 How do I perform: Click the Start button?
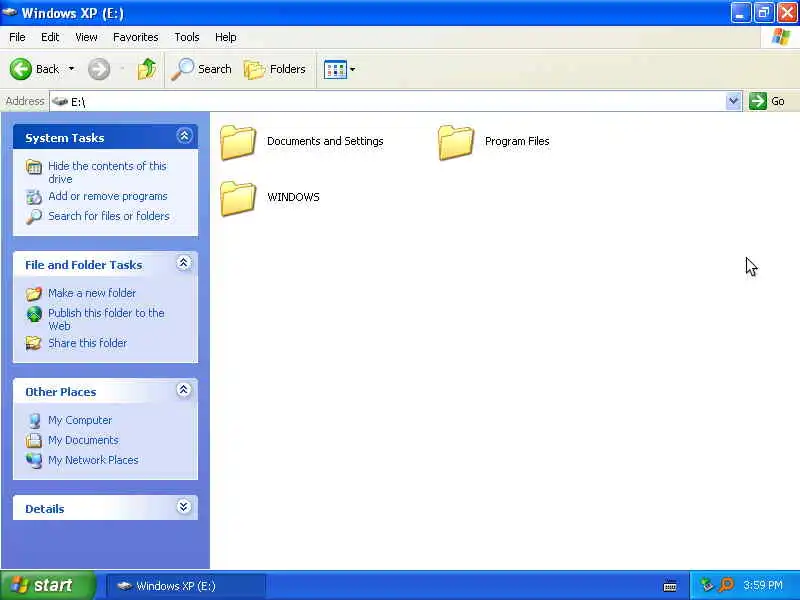pos(47,585)
